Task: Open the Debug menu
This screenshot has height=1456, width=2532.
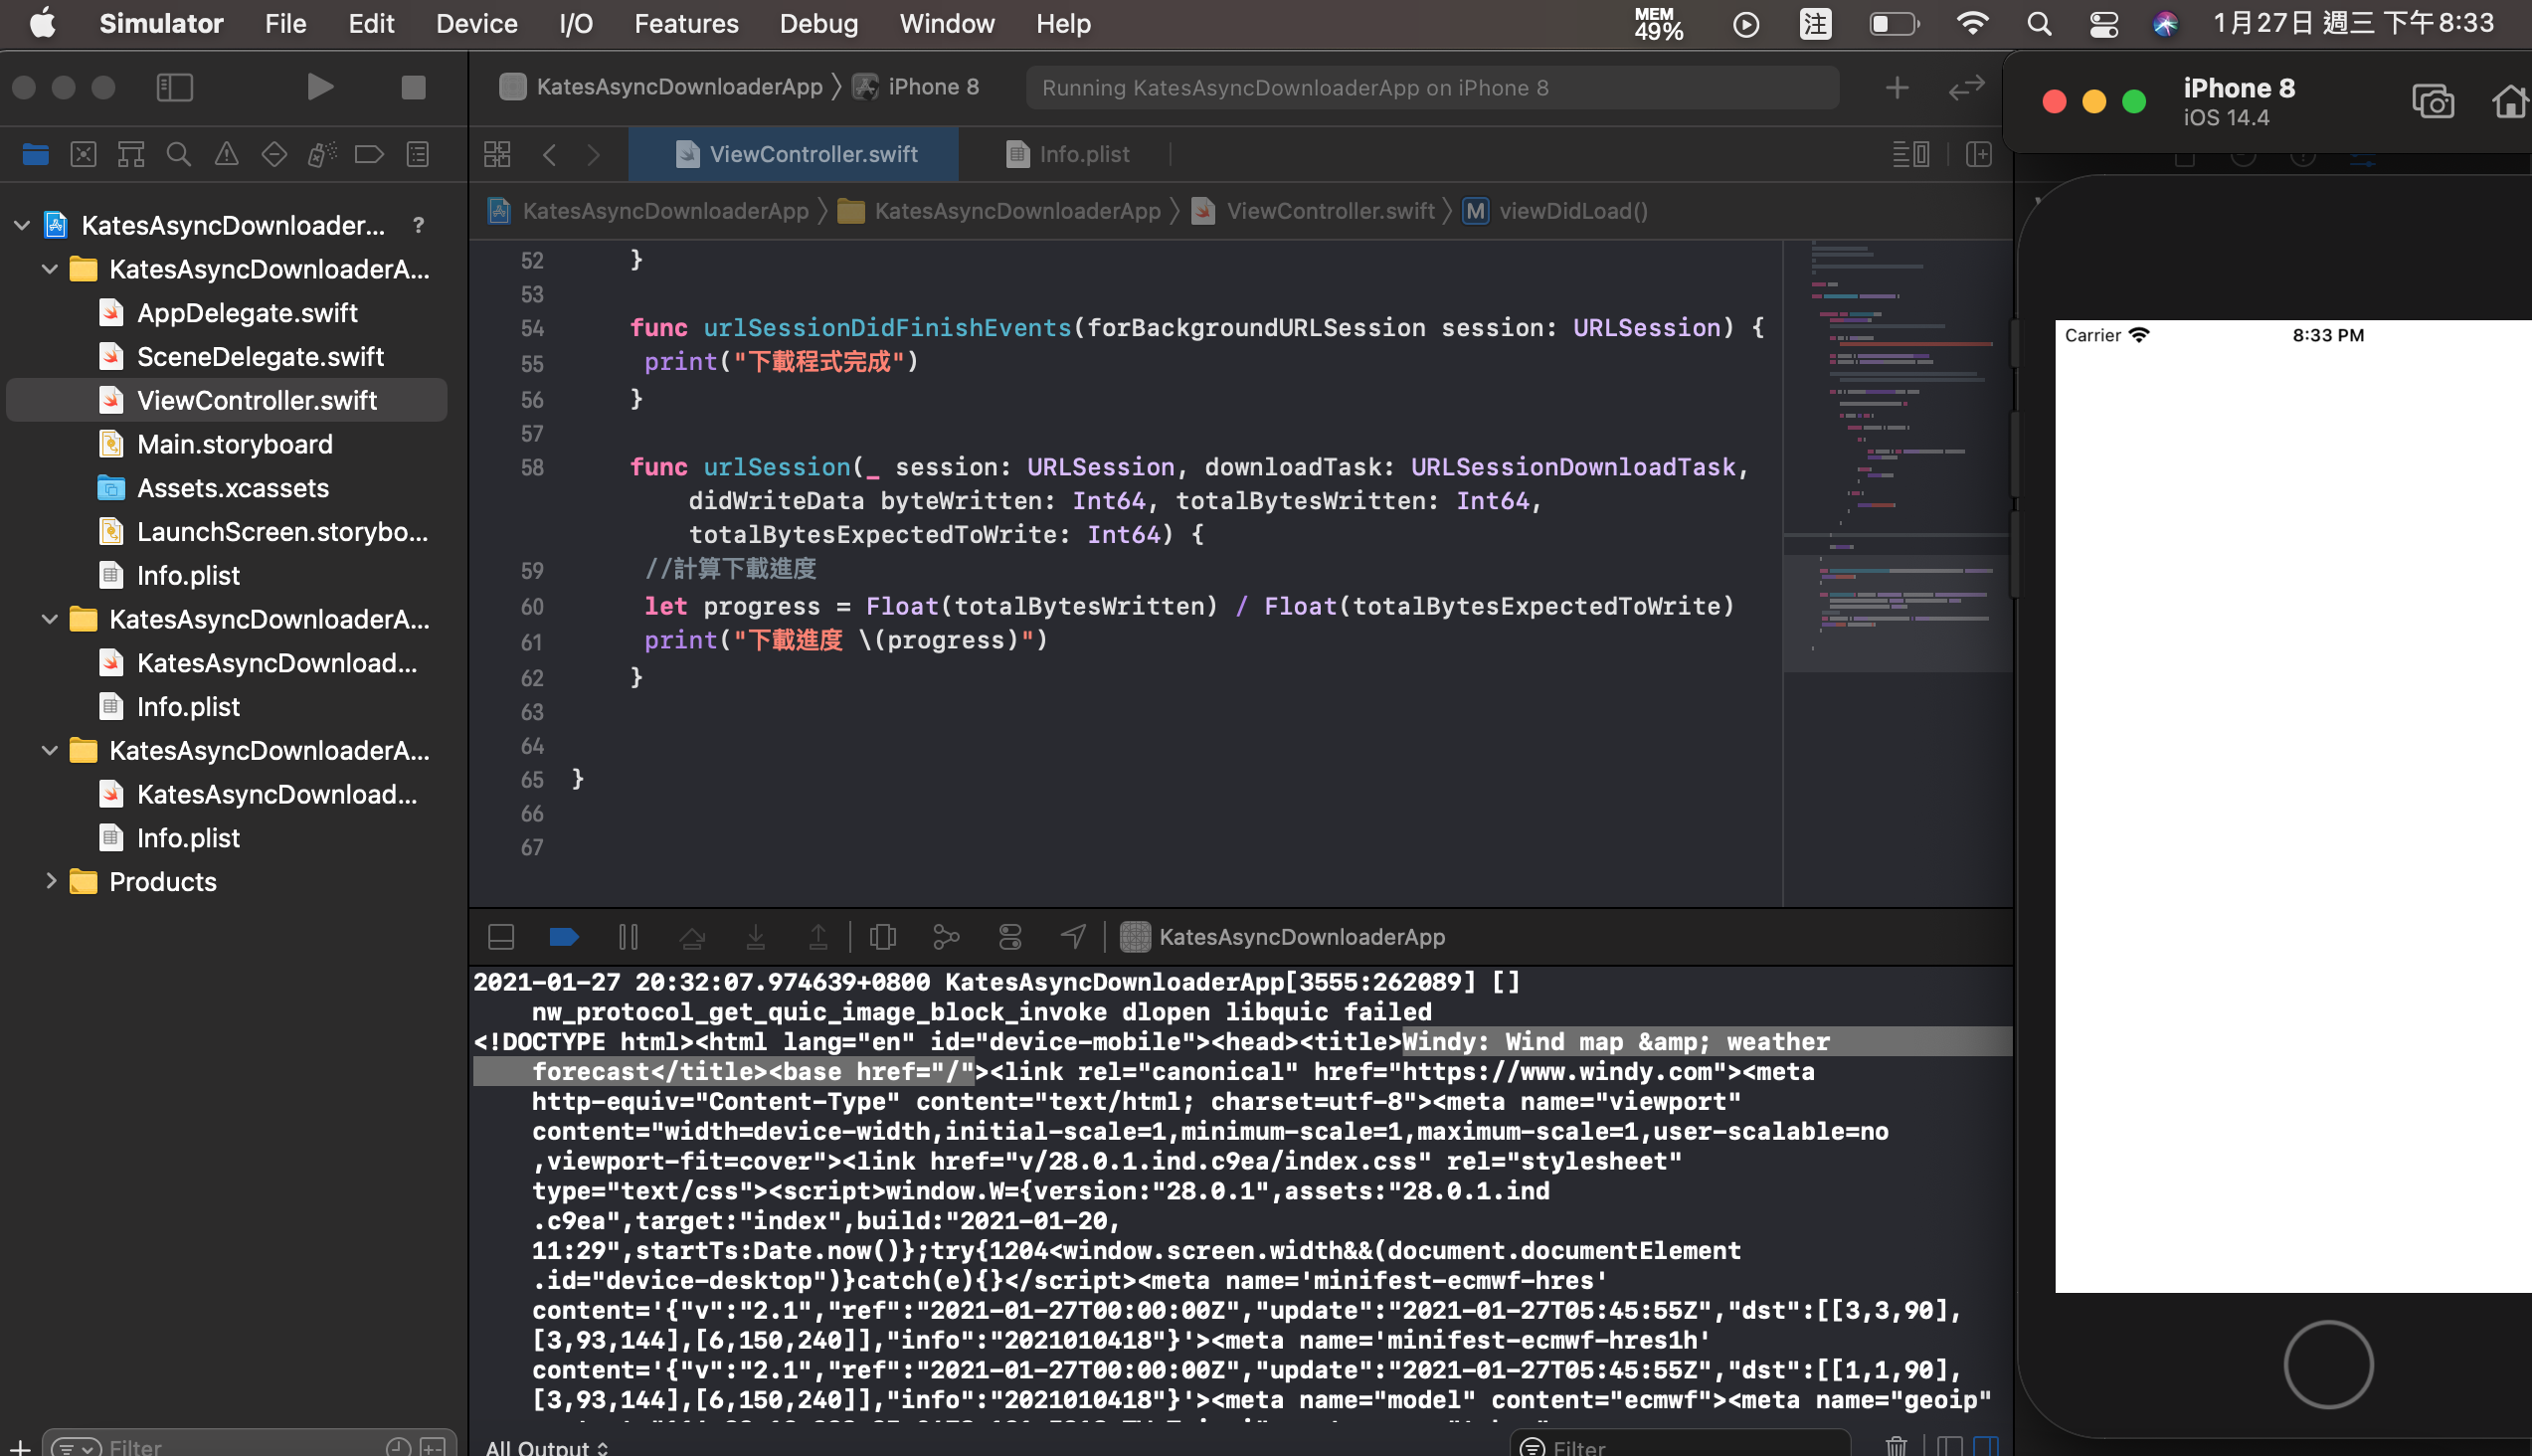Action: 818,23
